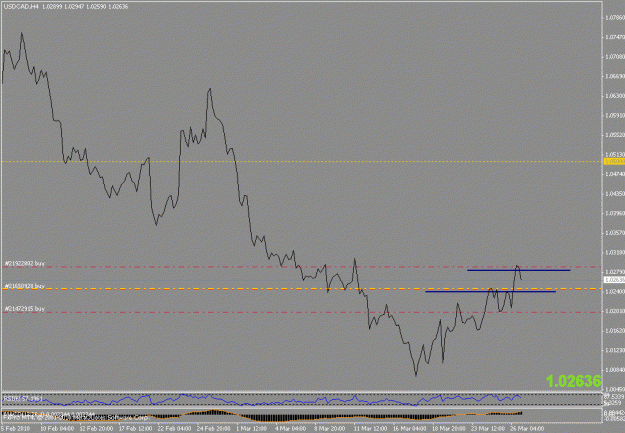The height and width of the screenshot is (433, 625).
Task: Click the white current price tag on axis
Action: coord(615,280)
